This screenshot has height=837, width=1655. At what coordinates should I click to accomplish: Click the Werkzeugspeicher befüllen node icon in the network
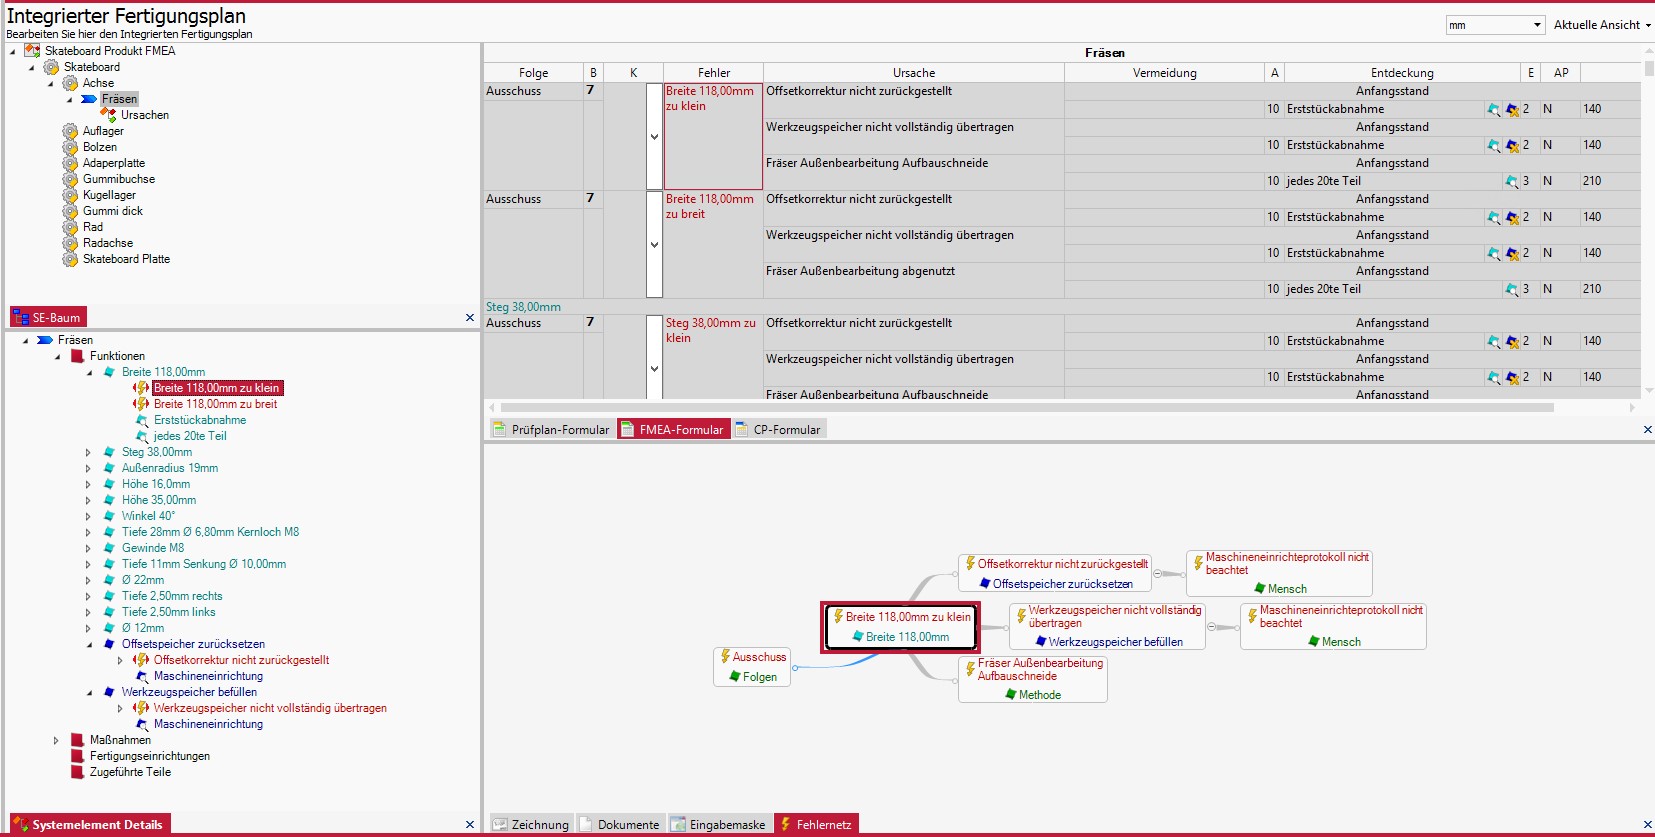point(1041,642)
